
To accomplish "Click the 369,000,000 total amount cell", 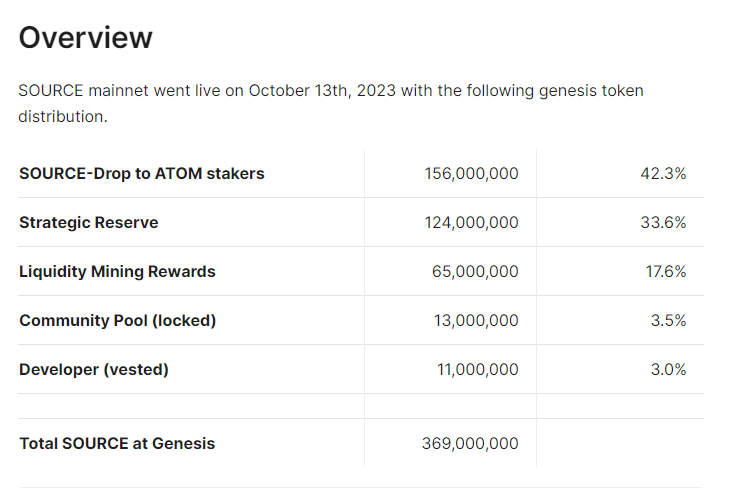I will pos(471,443).
